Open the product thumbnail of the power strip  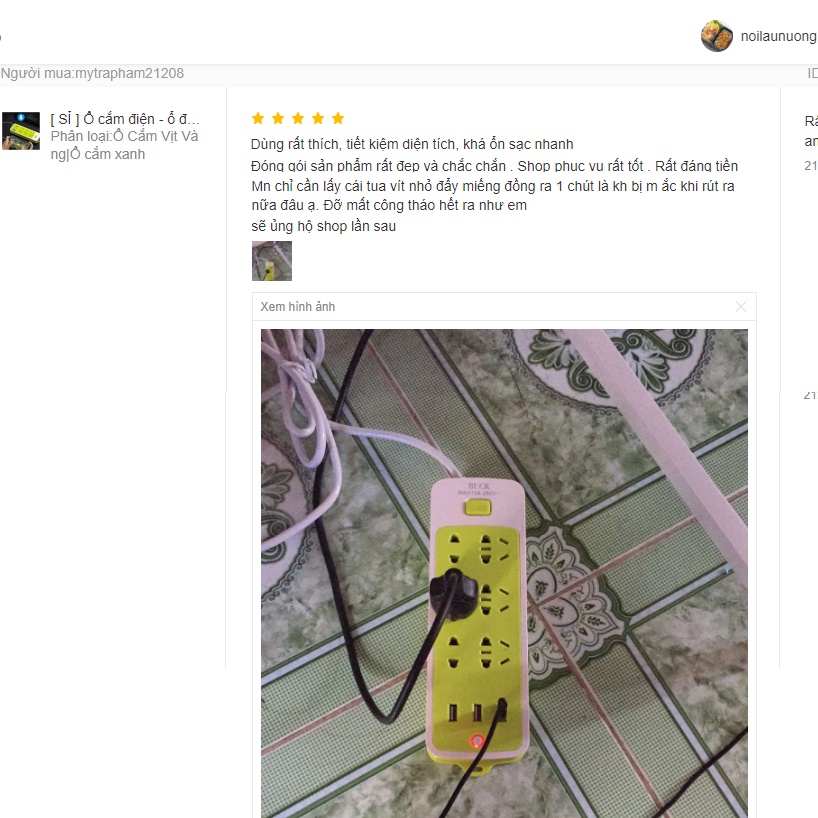21,131
